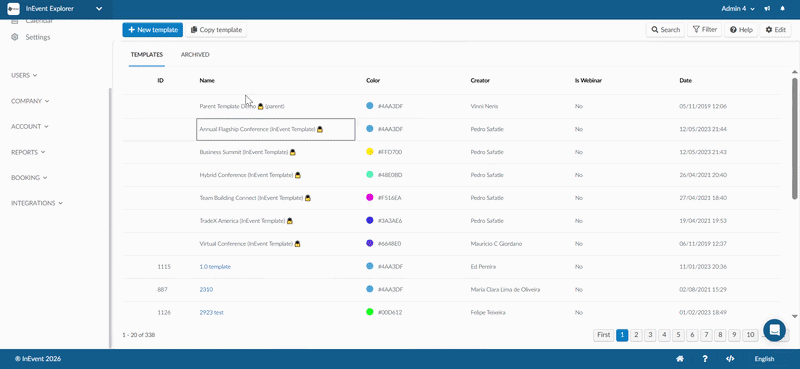Click the ID column header
Screen dimensions: 800x369
[160, 81]
